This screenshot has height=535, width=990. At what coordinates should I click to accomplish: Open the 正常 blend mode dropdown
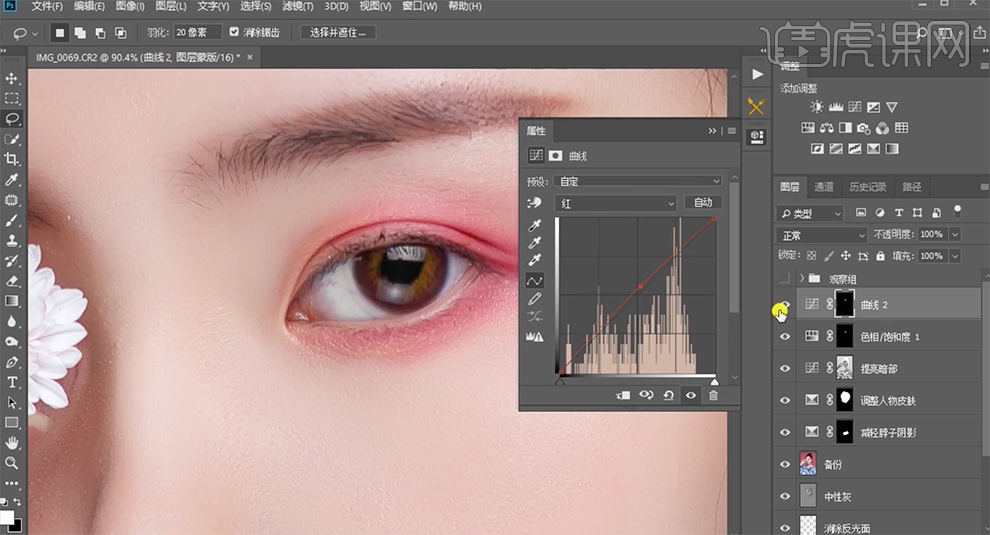(x=821, y=235)
